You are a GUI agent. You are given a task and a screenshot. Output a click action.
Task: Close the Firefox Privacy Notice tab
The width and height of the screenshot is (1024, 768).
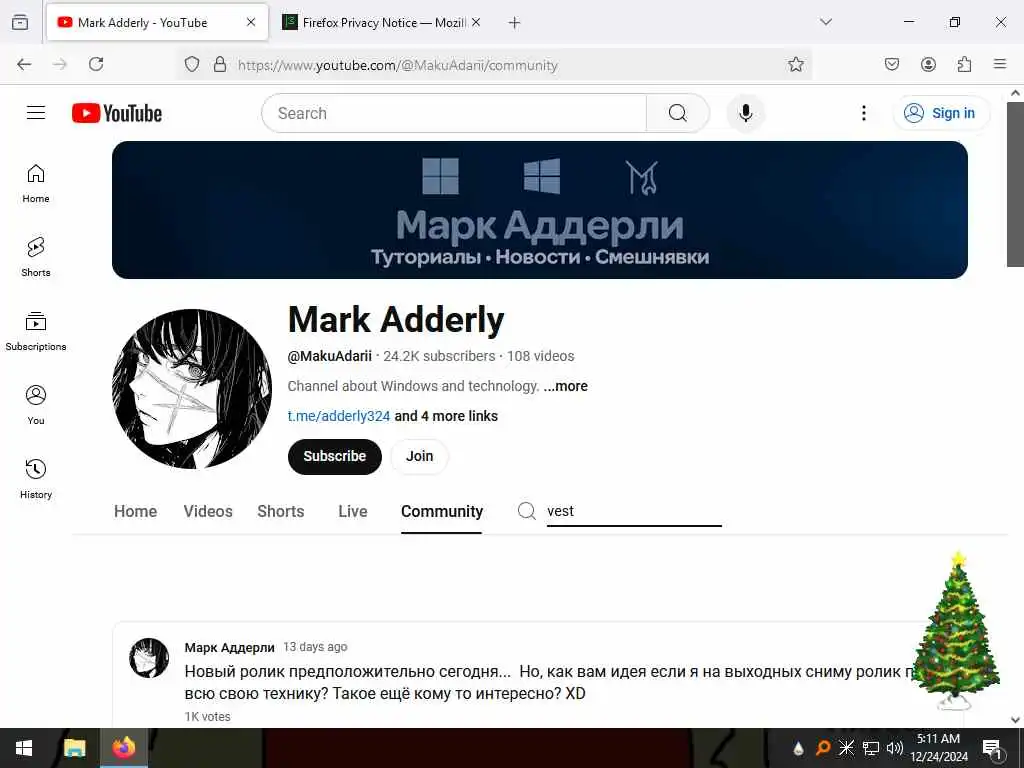tap(476, 22)
